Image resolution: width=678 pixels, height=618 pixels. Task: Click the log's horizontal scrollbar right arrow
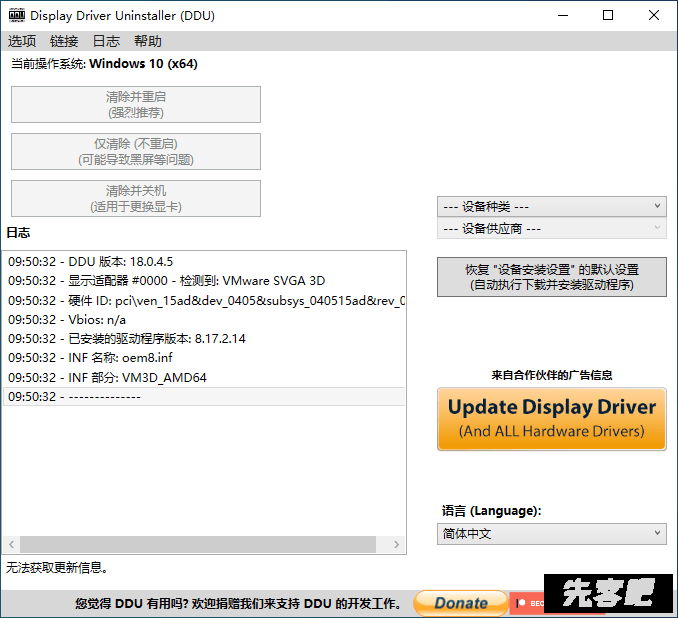click(397, 545)
